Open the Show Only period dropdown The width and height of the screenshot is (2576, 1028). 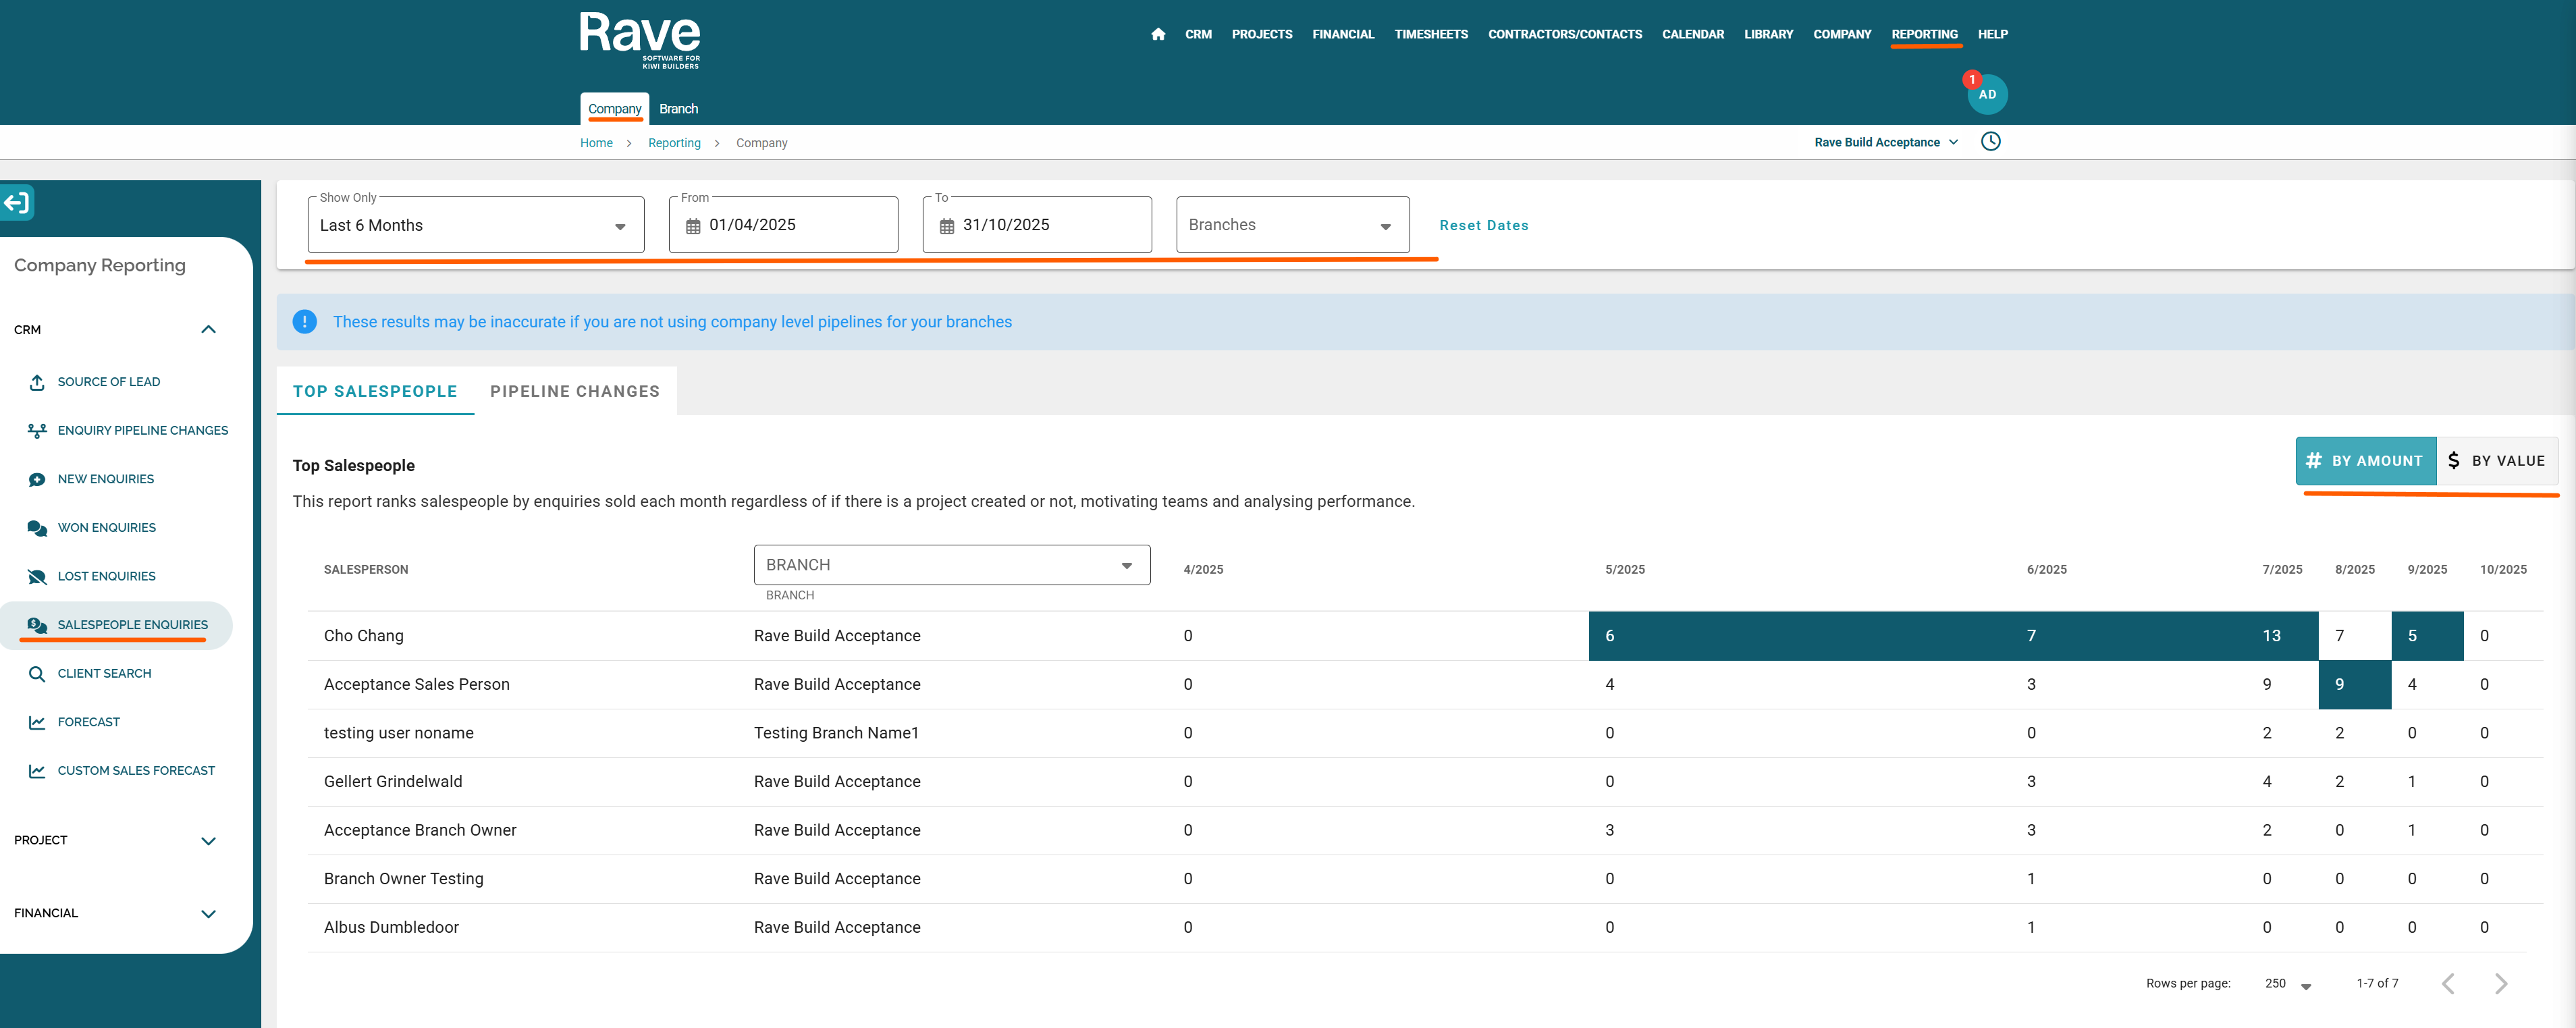pyautogui.click(x=475, y=226)
